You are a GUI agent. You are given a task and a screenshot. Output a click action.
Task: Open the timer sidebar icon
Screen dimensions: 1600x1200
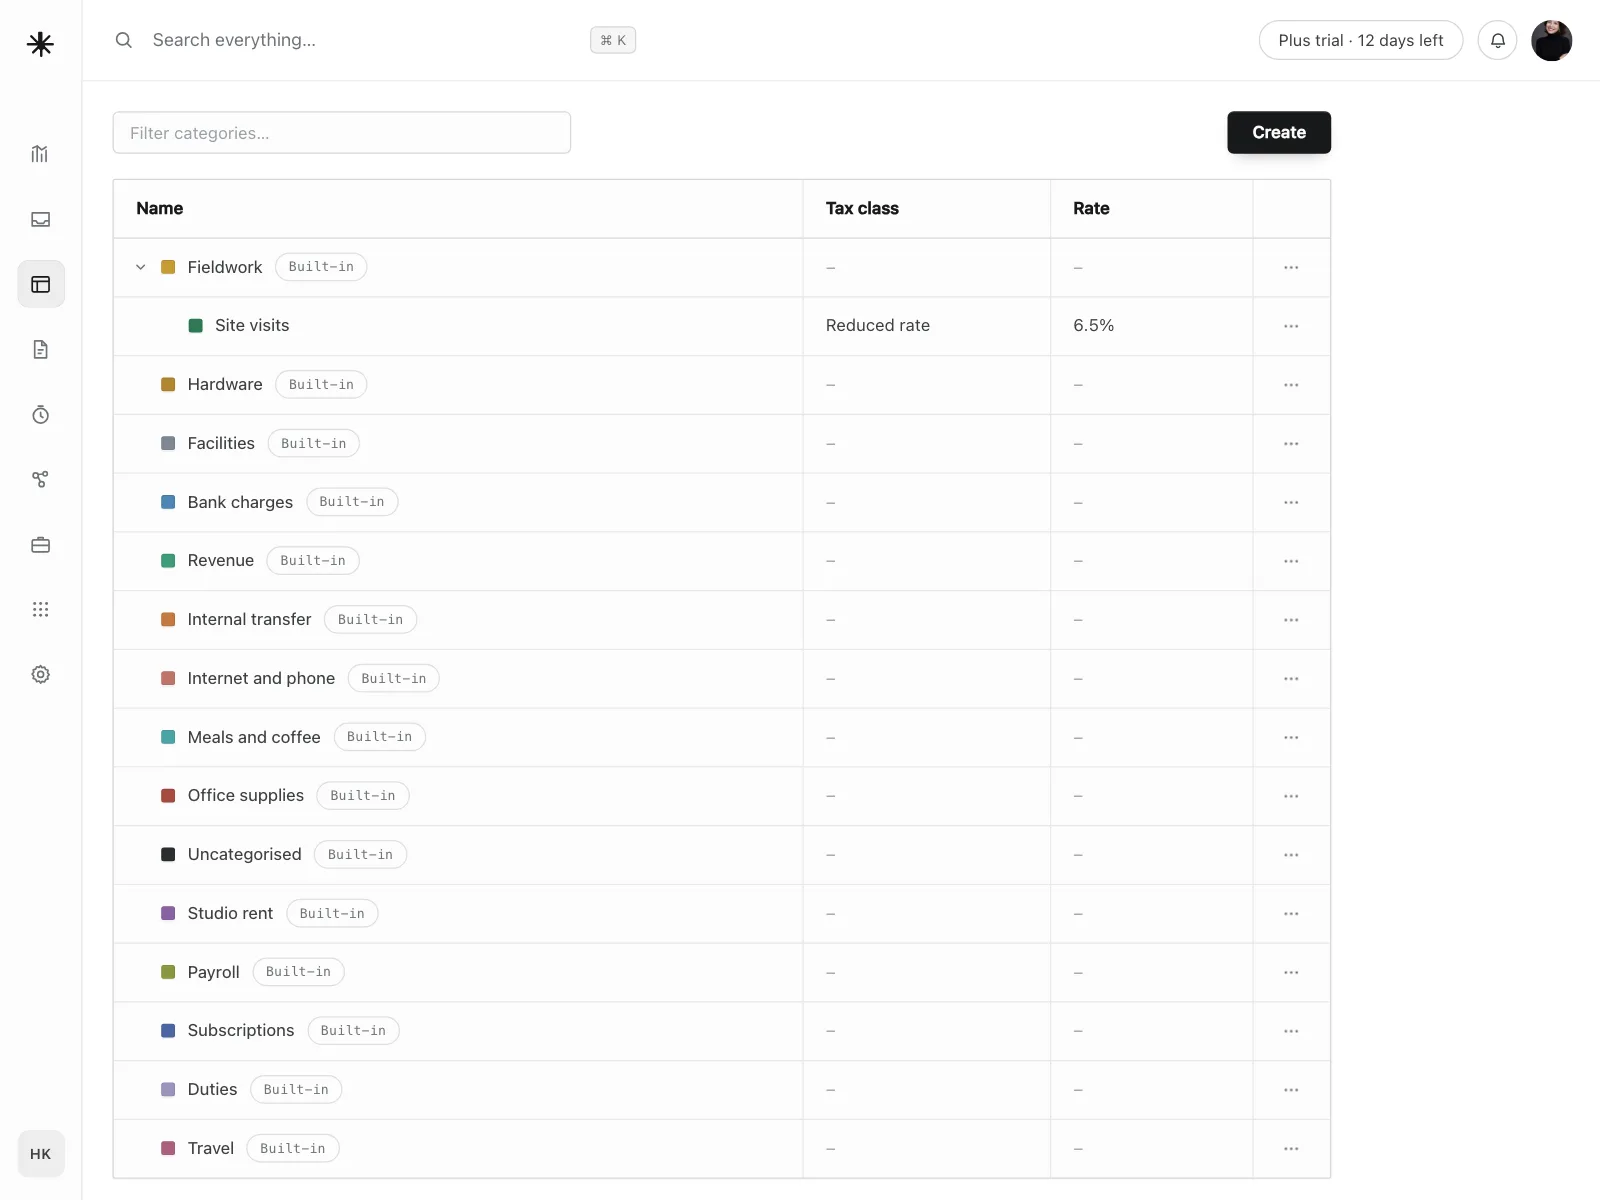coord(41,414)
